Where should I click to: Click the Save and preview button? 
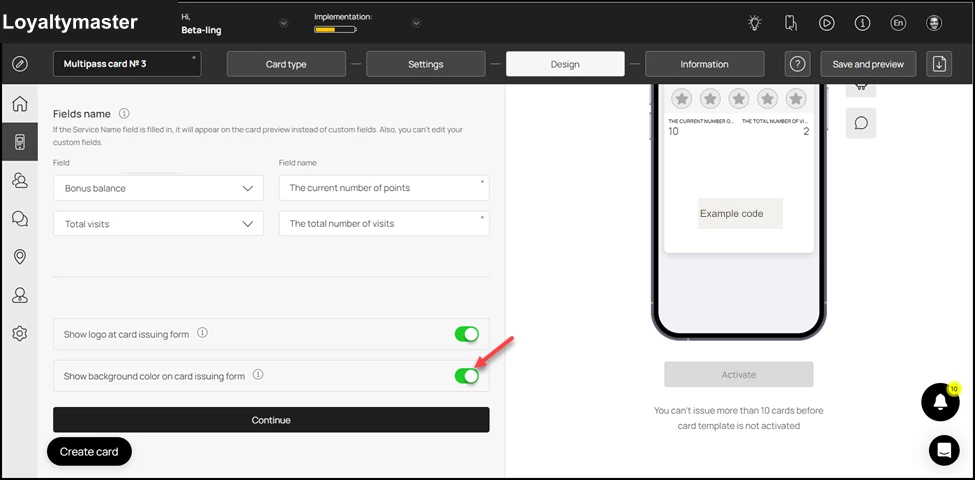pos(869,64)
